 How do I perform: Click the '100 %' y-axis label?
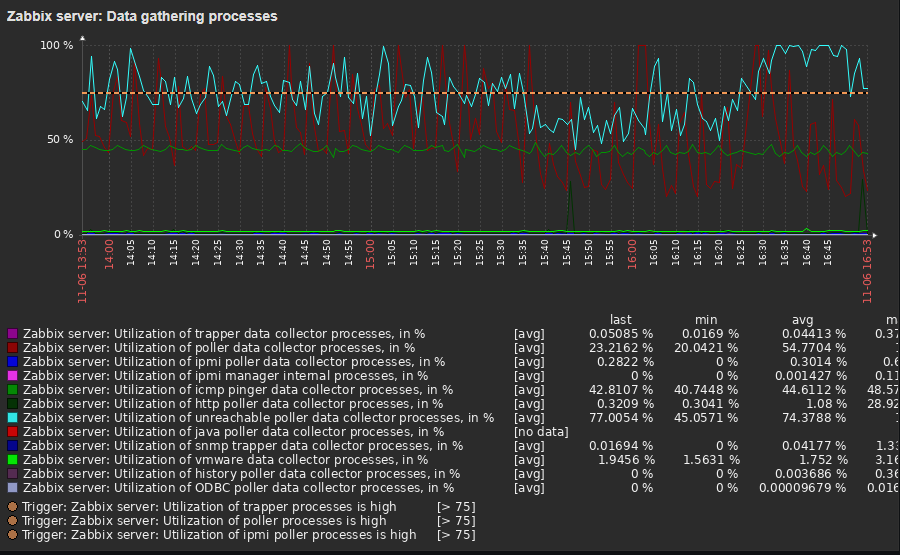[56, 45]
